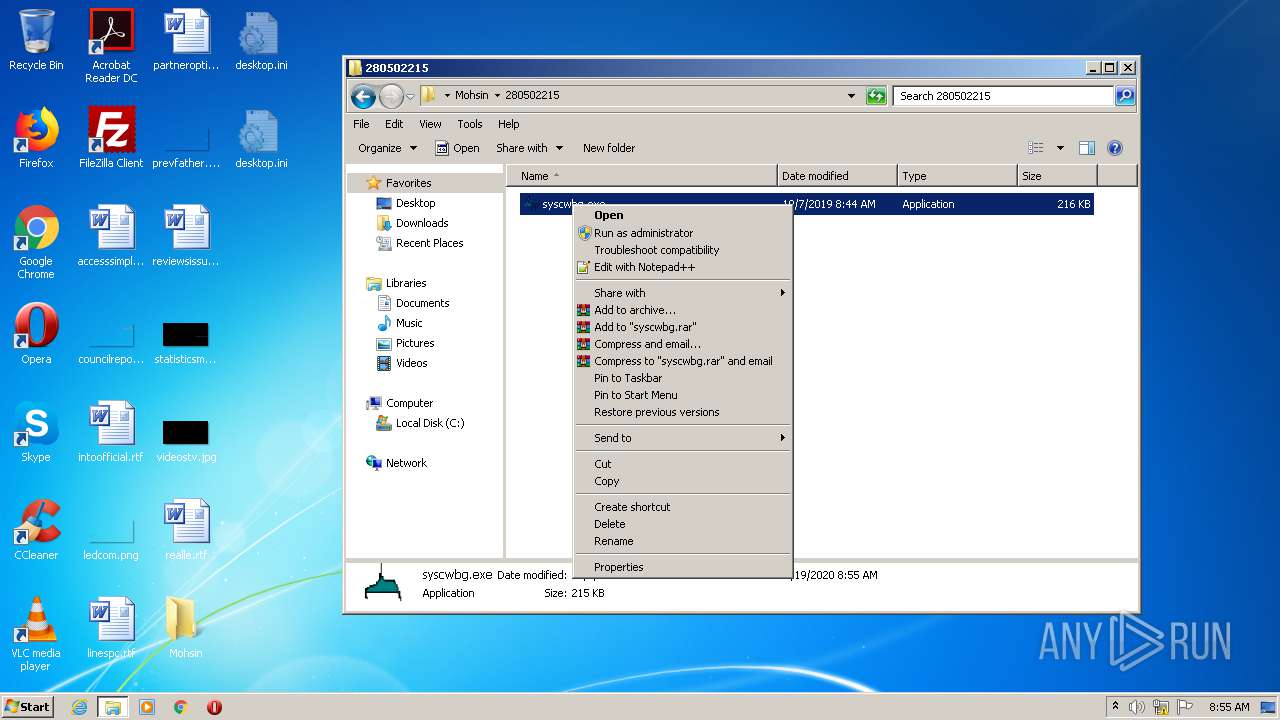Expand Share with submenu in context menu
The width and height of the screenshot is (1280, 720).
(682, 293)
